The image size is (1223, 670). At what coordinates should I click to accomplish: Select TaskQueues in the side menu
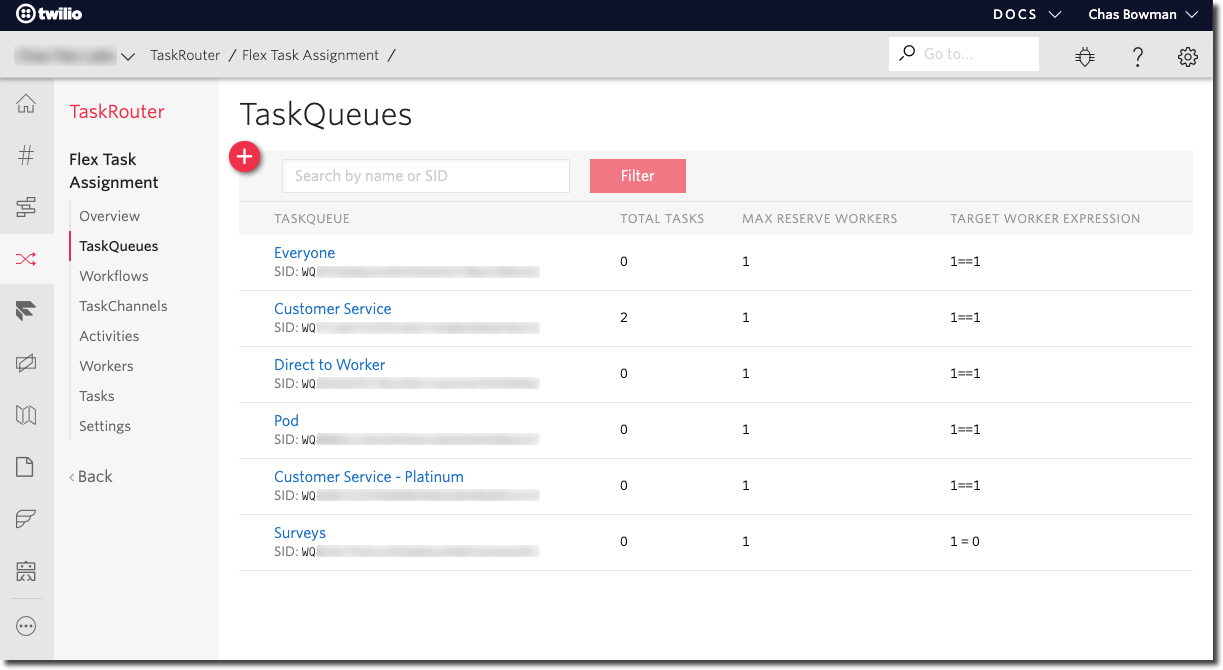(x=119, y=246)
